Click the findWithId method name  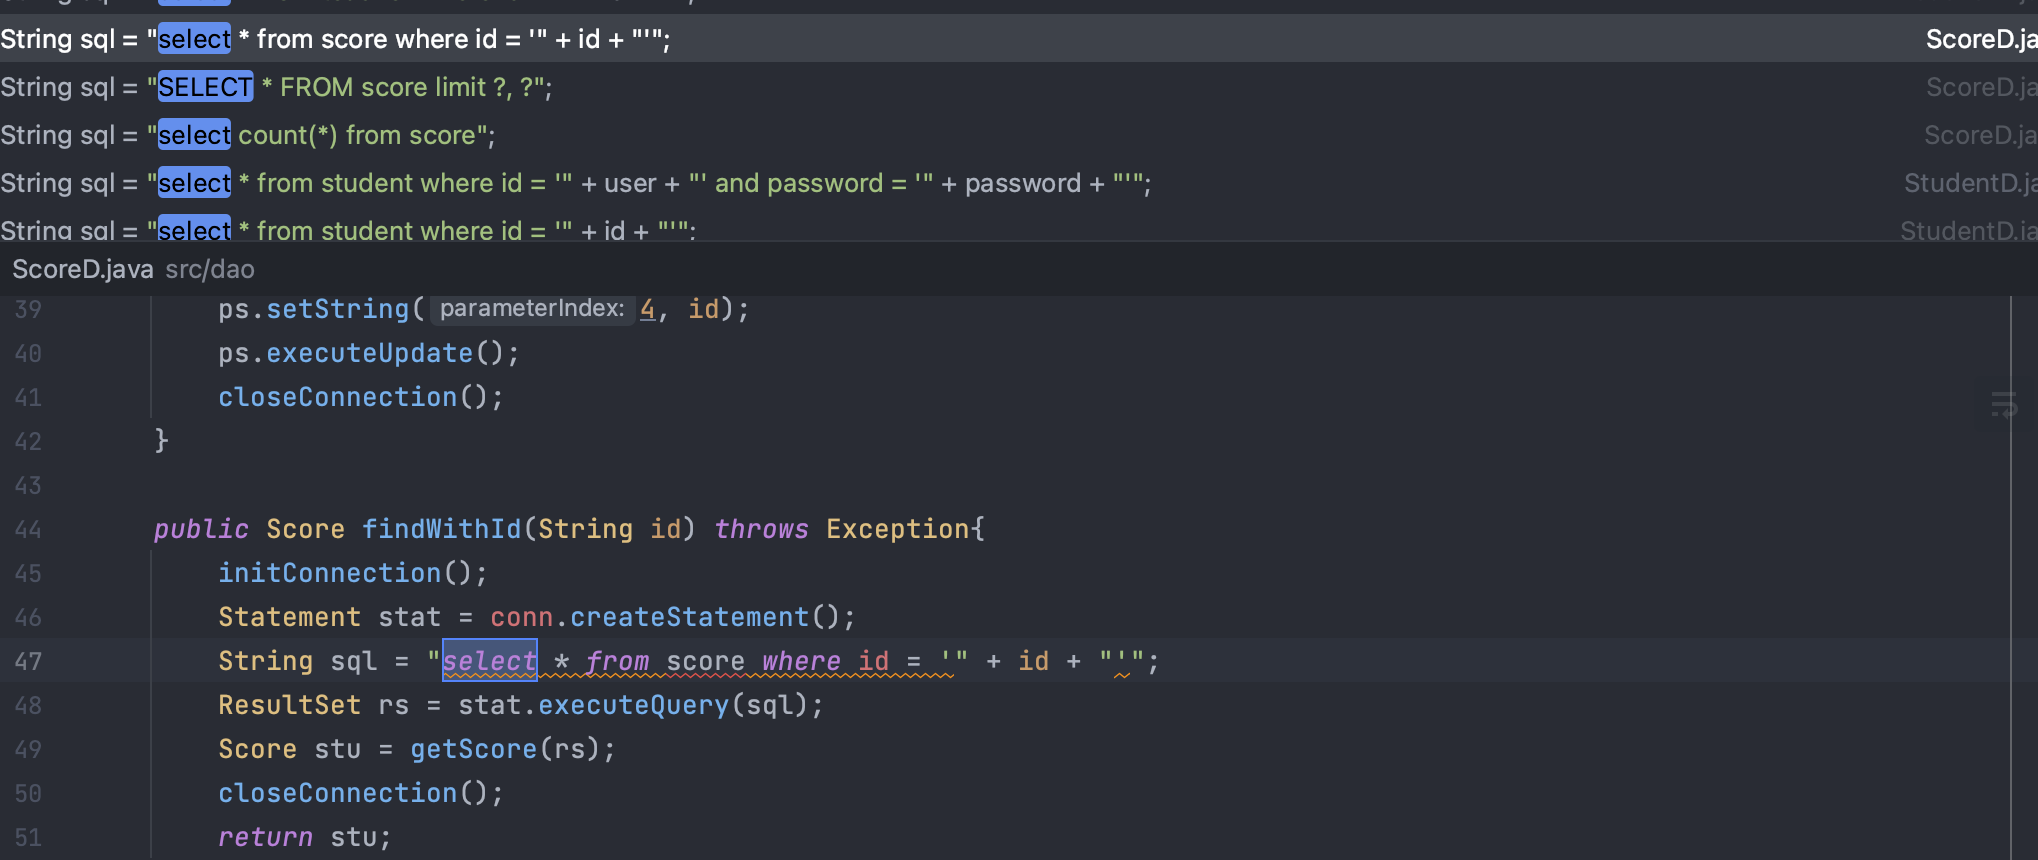[441, 530]
